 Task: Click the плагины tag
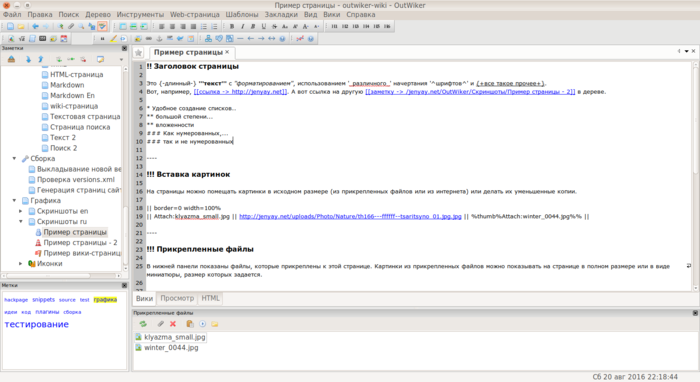(x=47, y=312)
